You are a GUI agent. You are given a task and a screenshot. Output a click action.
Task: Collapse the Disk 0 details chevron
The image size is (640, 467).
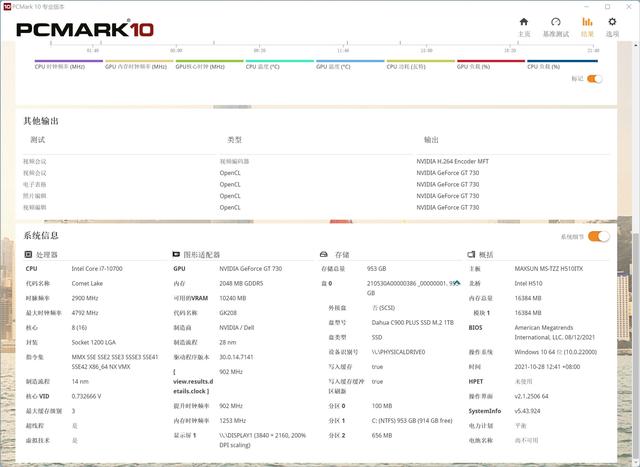pos(457,282)
